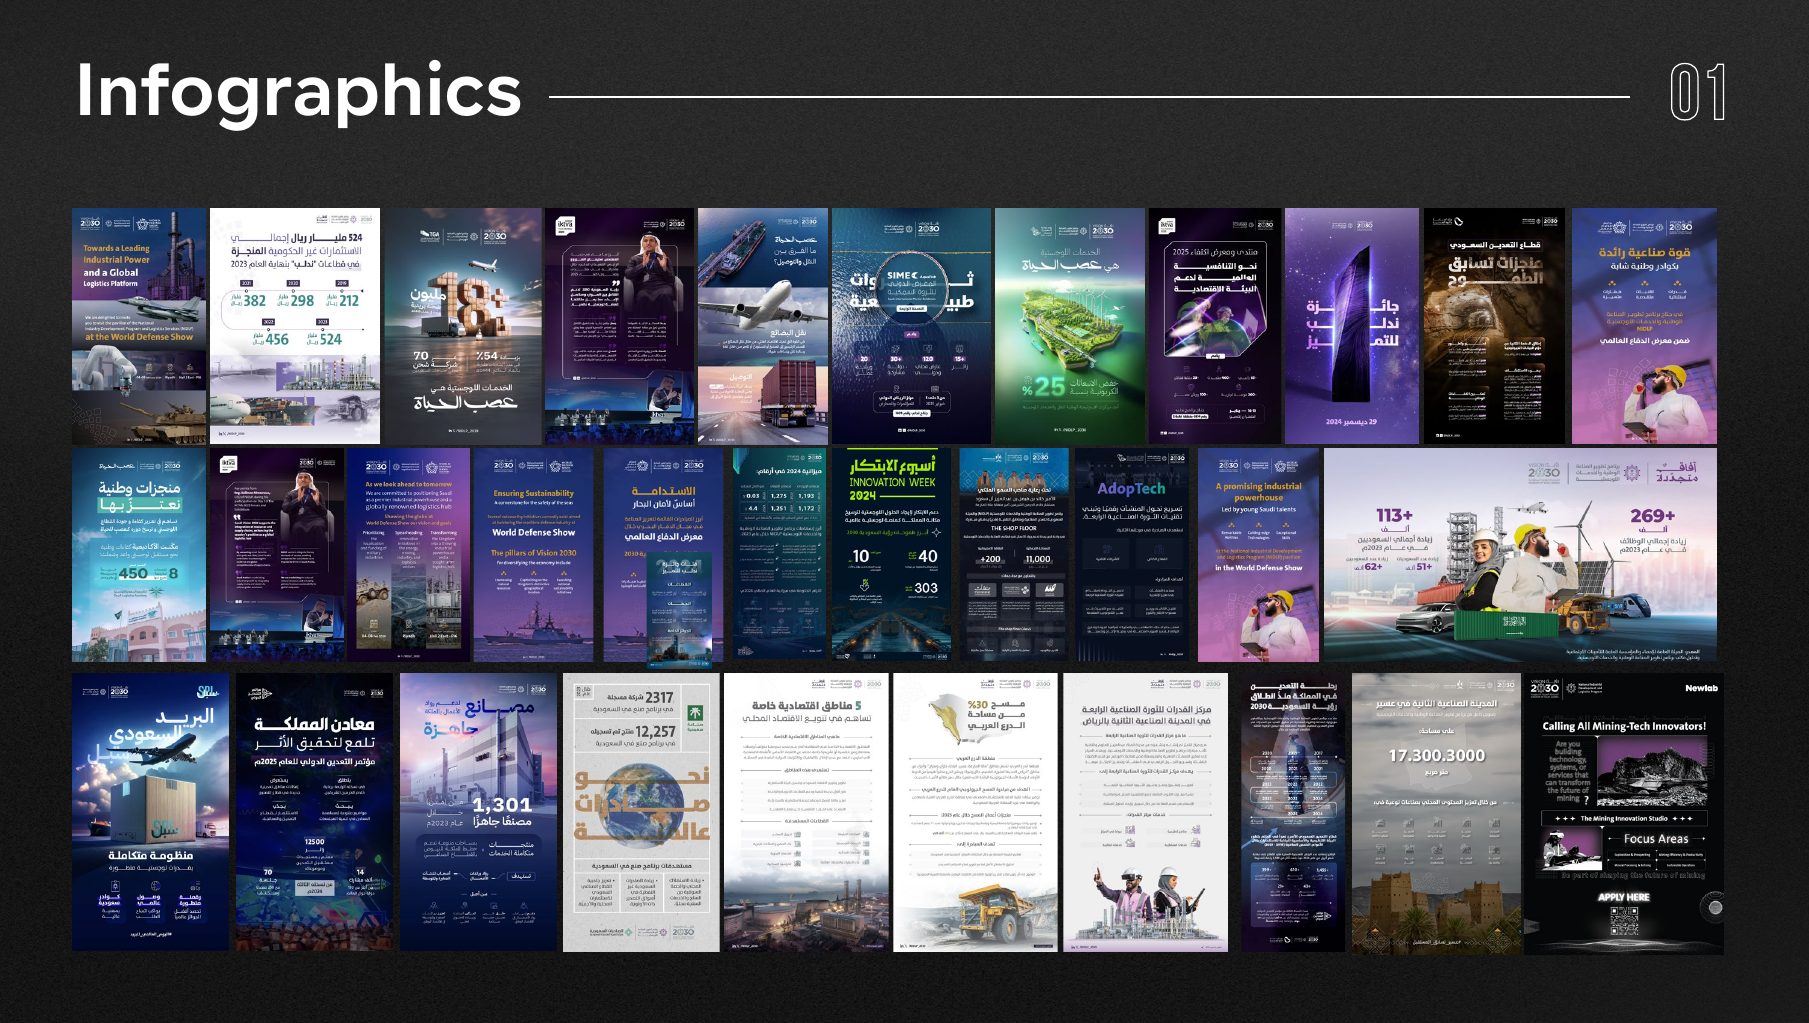
Task: View the Innovation Week 2024 infographic
Action: point(892,555)
